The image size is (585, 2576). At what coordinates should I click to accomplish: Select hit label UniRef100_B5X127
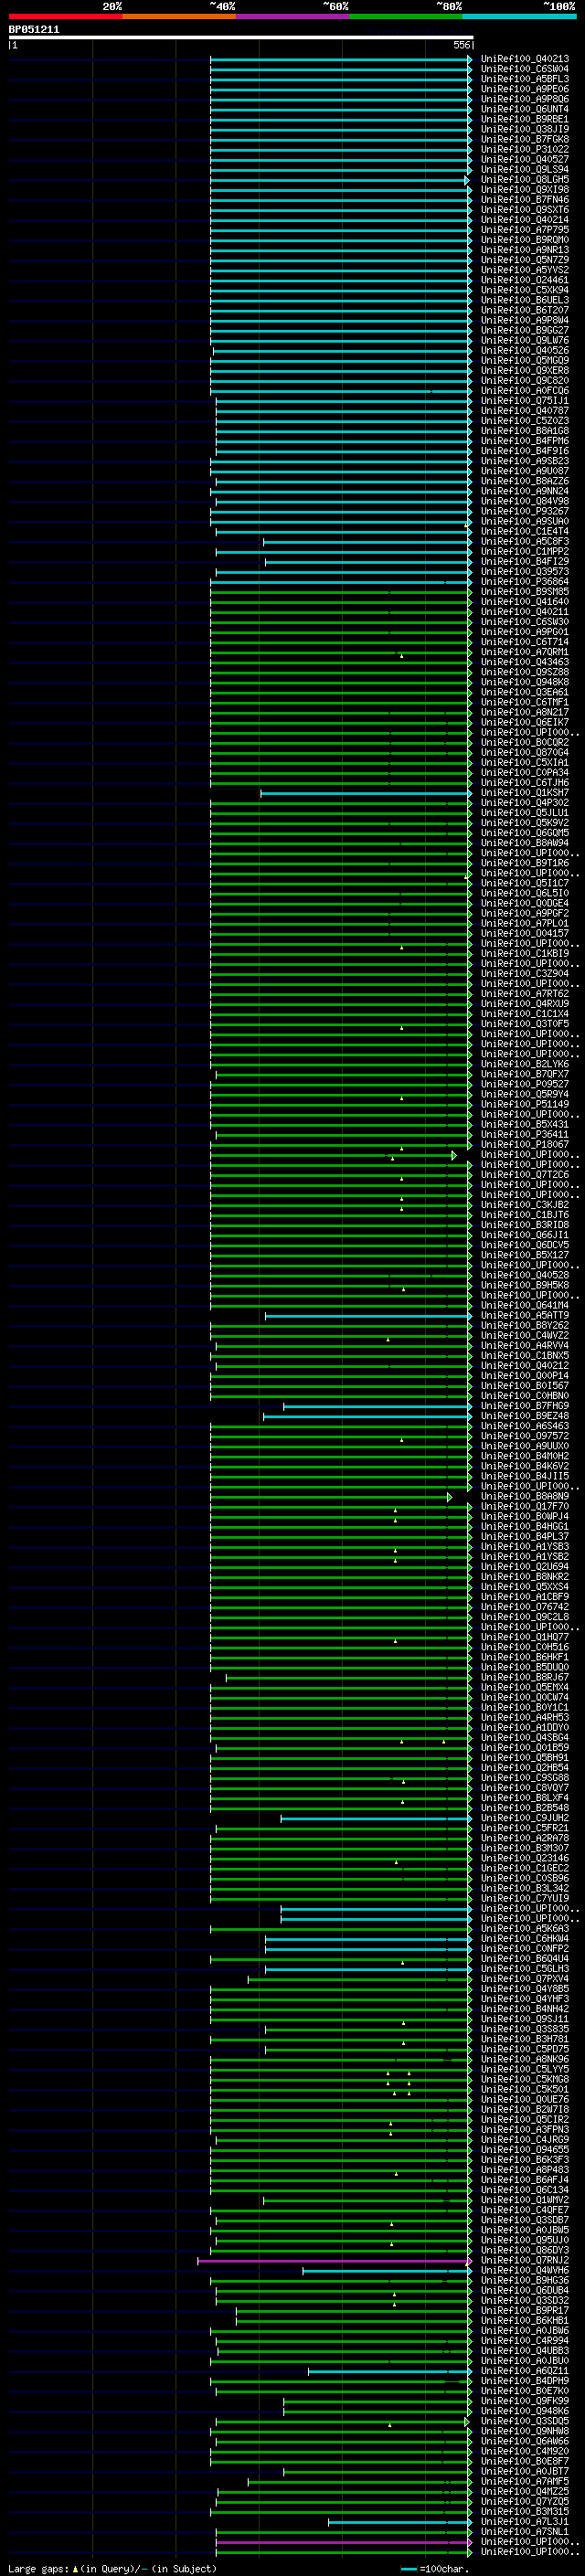coord(525,1255)
